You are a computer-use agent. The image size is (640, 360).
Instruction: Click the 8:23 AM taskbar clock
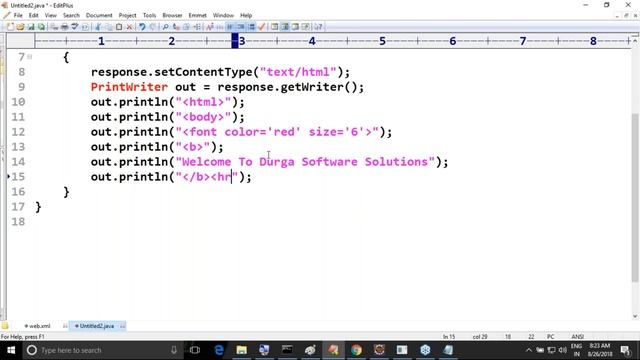tap(600, 350)
